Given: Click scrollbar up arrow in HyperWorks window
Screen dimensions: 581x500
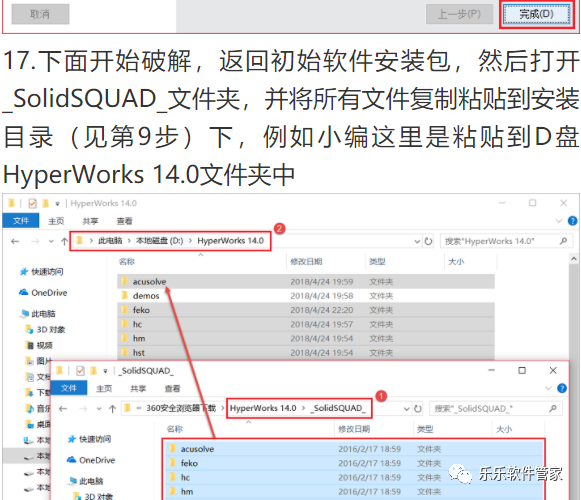Looking at the screenshot, I should (x=574, y=259).
